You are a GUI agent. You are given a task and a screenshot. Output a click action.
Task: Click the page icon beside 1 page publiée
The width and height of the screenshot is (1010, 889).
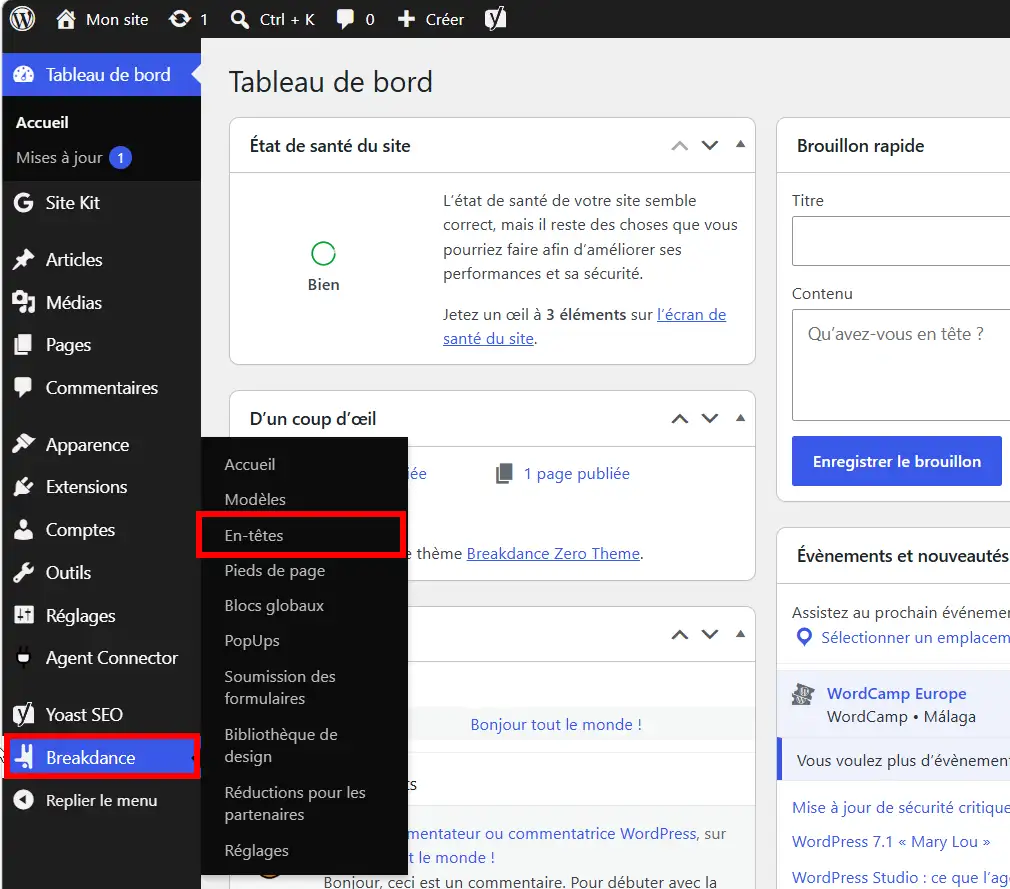[x=504, y=473]
